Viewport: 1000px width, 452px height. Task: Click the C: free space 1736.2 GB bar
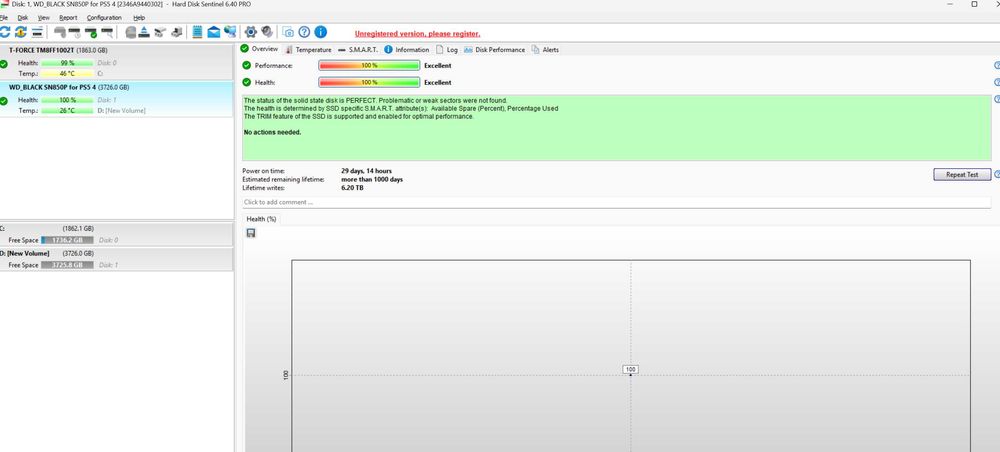[x=67, y=240]
